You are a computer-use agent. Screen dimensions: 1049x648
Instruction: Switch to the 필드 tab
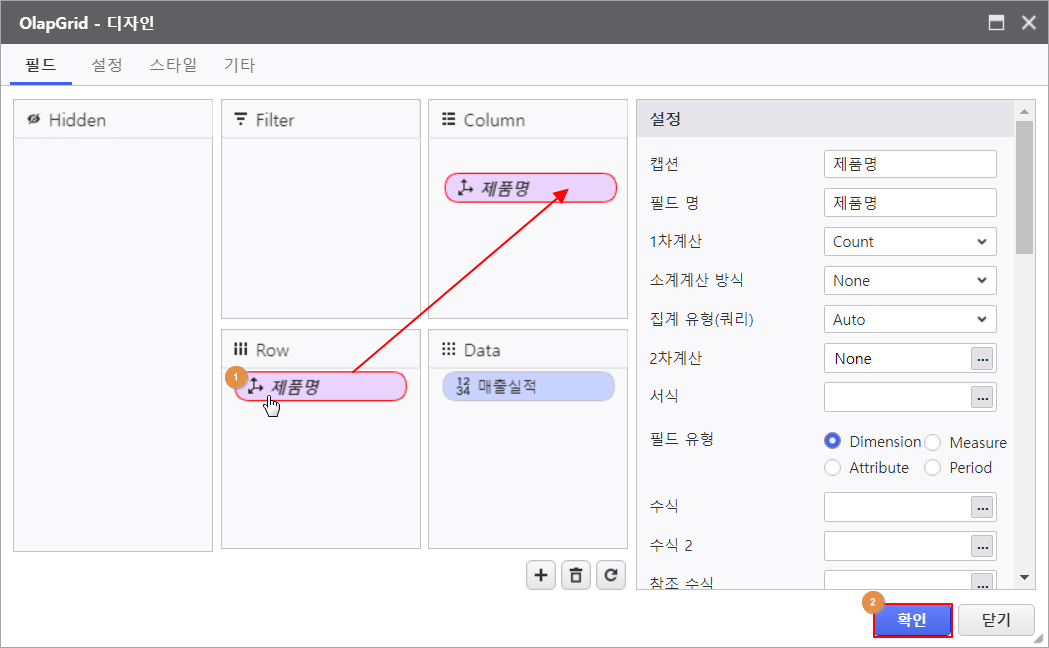click(x=41, y=65)
